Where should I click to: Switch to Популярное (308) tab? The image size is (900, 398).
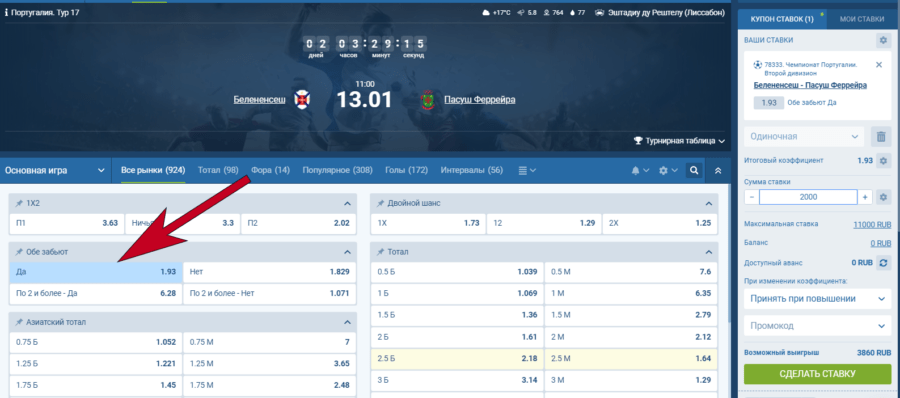coord(338,171)
